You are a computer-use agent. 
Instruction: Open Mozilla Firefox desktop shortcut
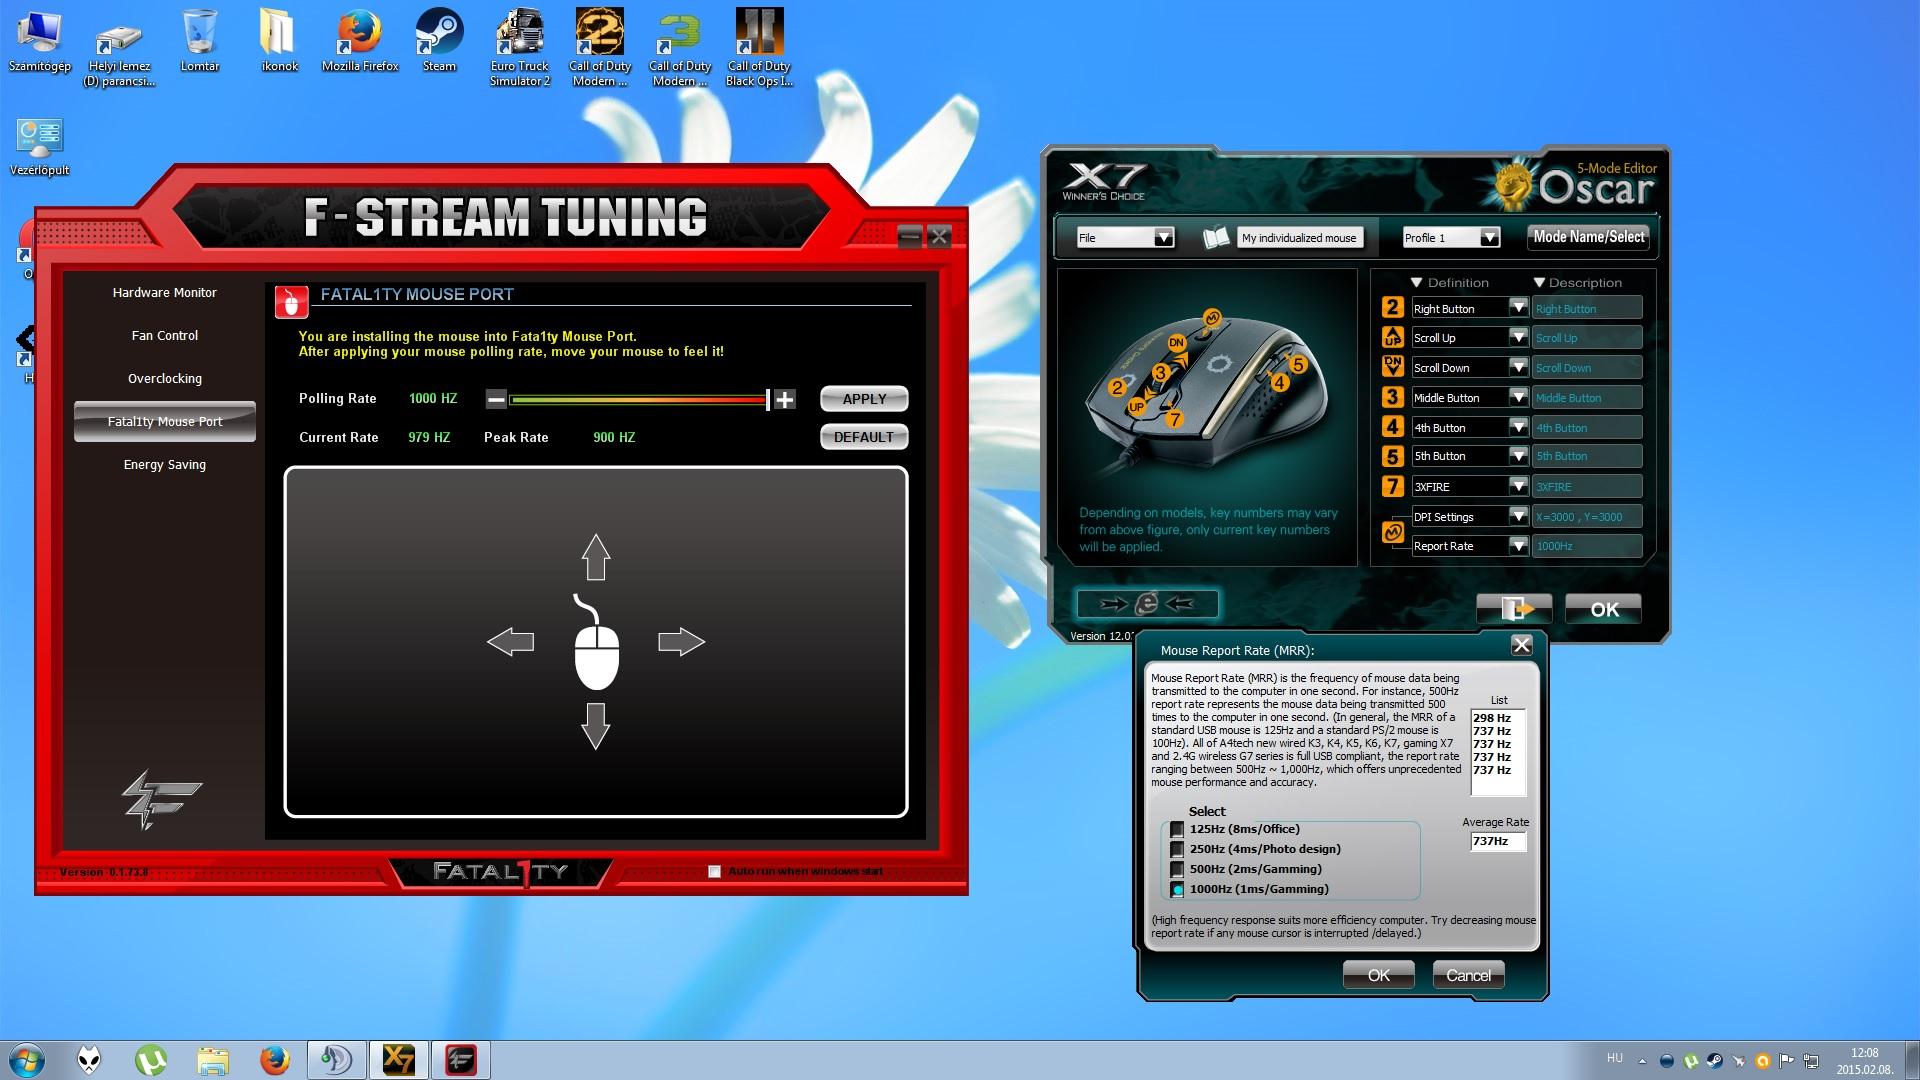tap(360, 40)
